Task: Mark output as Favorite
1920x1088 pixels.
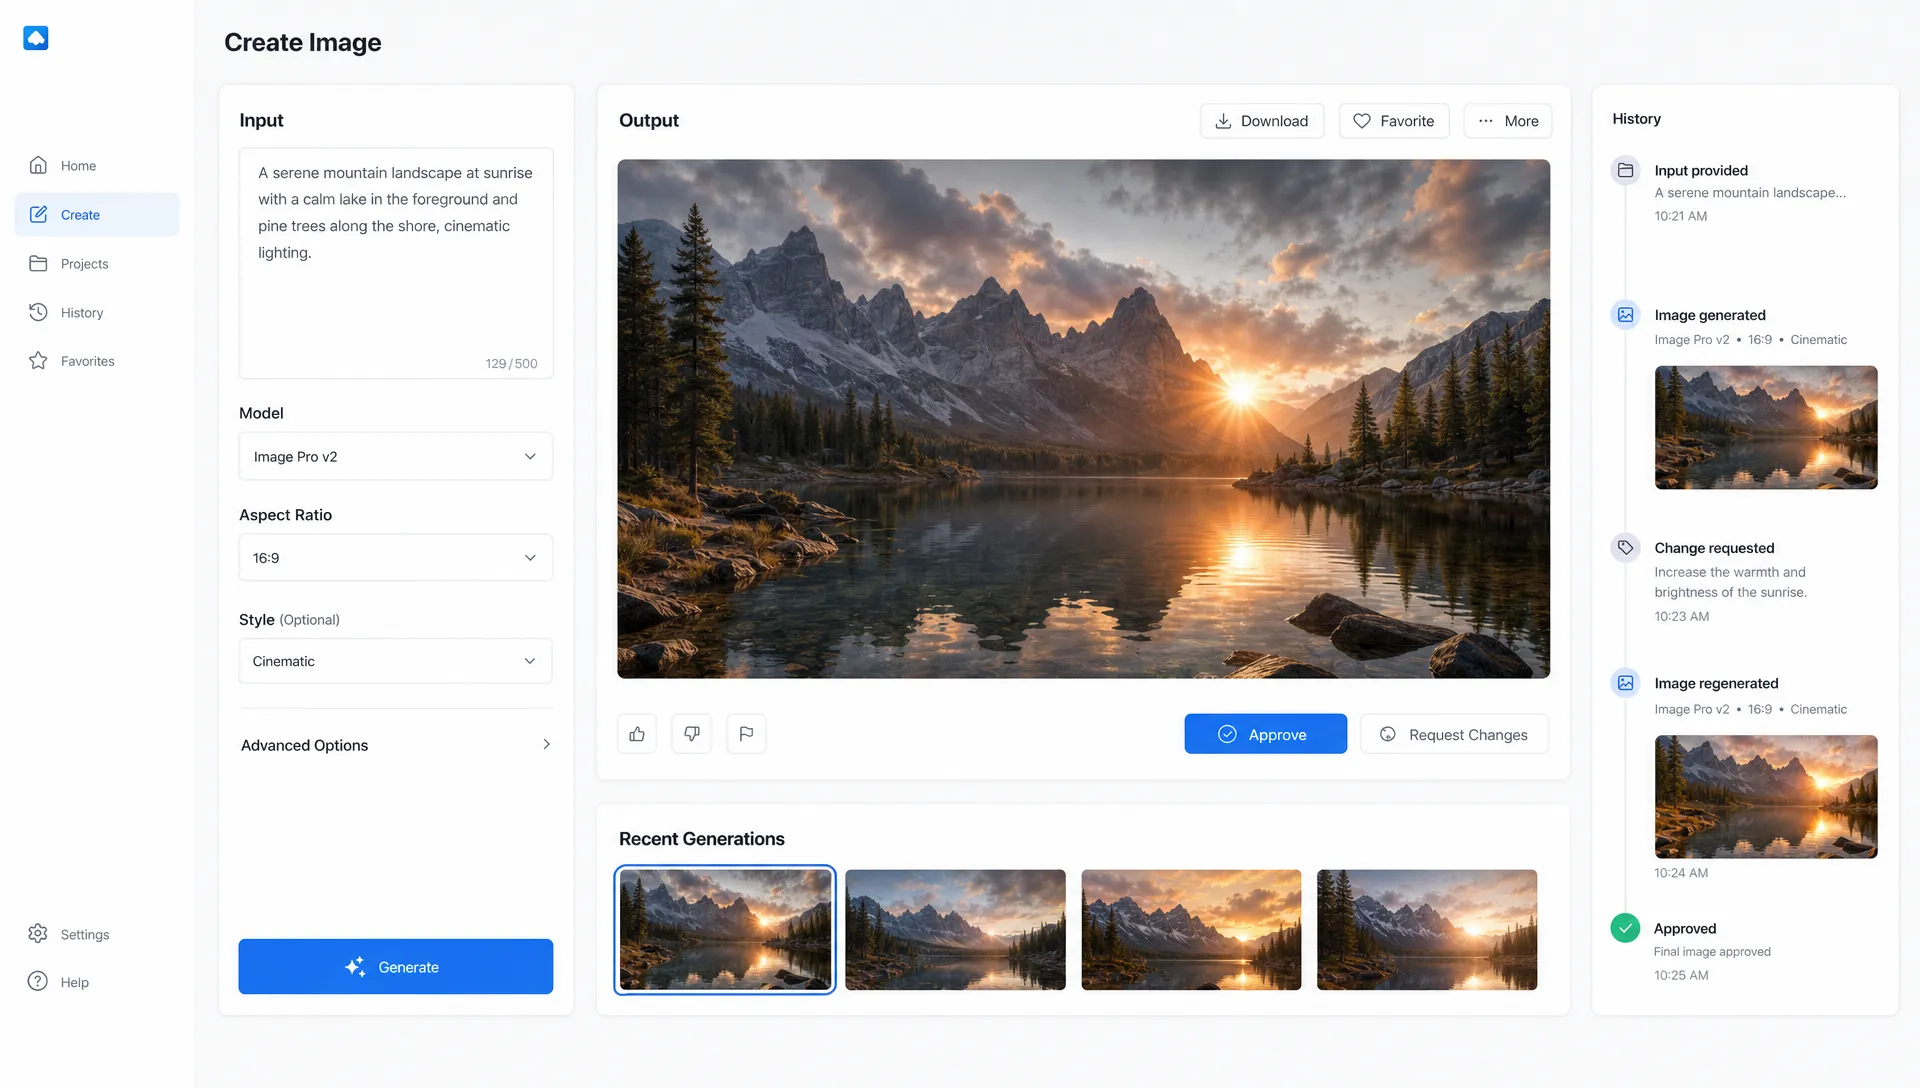Action: click(1394, 121)
